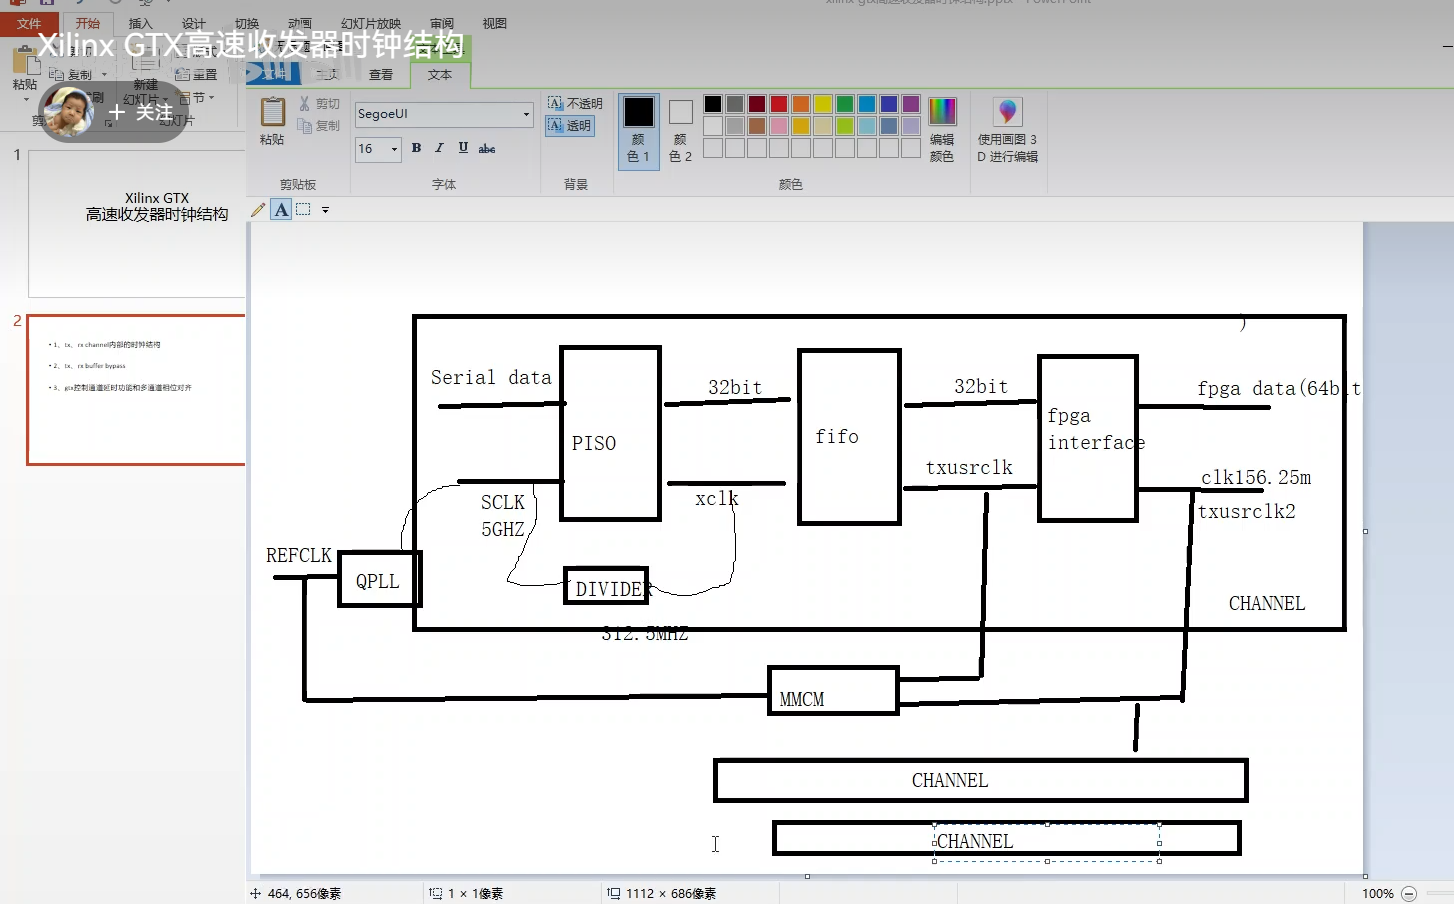Screen dimensions: 1454x904
Task: Apply italic formatting to text
Action: pyautogui.click(x=439, y=148)
